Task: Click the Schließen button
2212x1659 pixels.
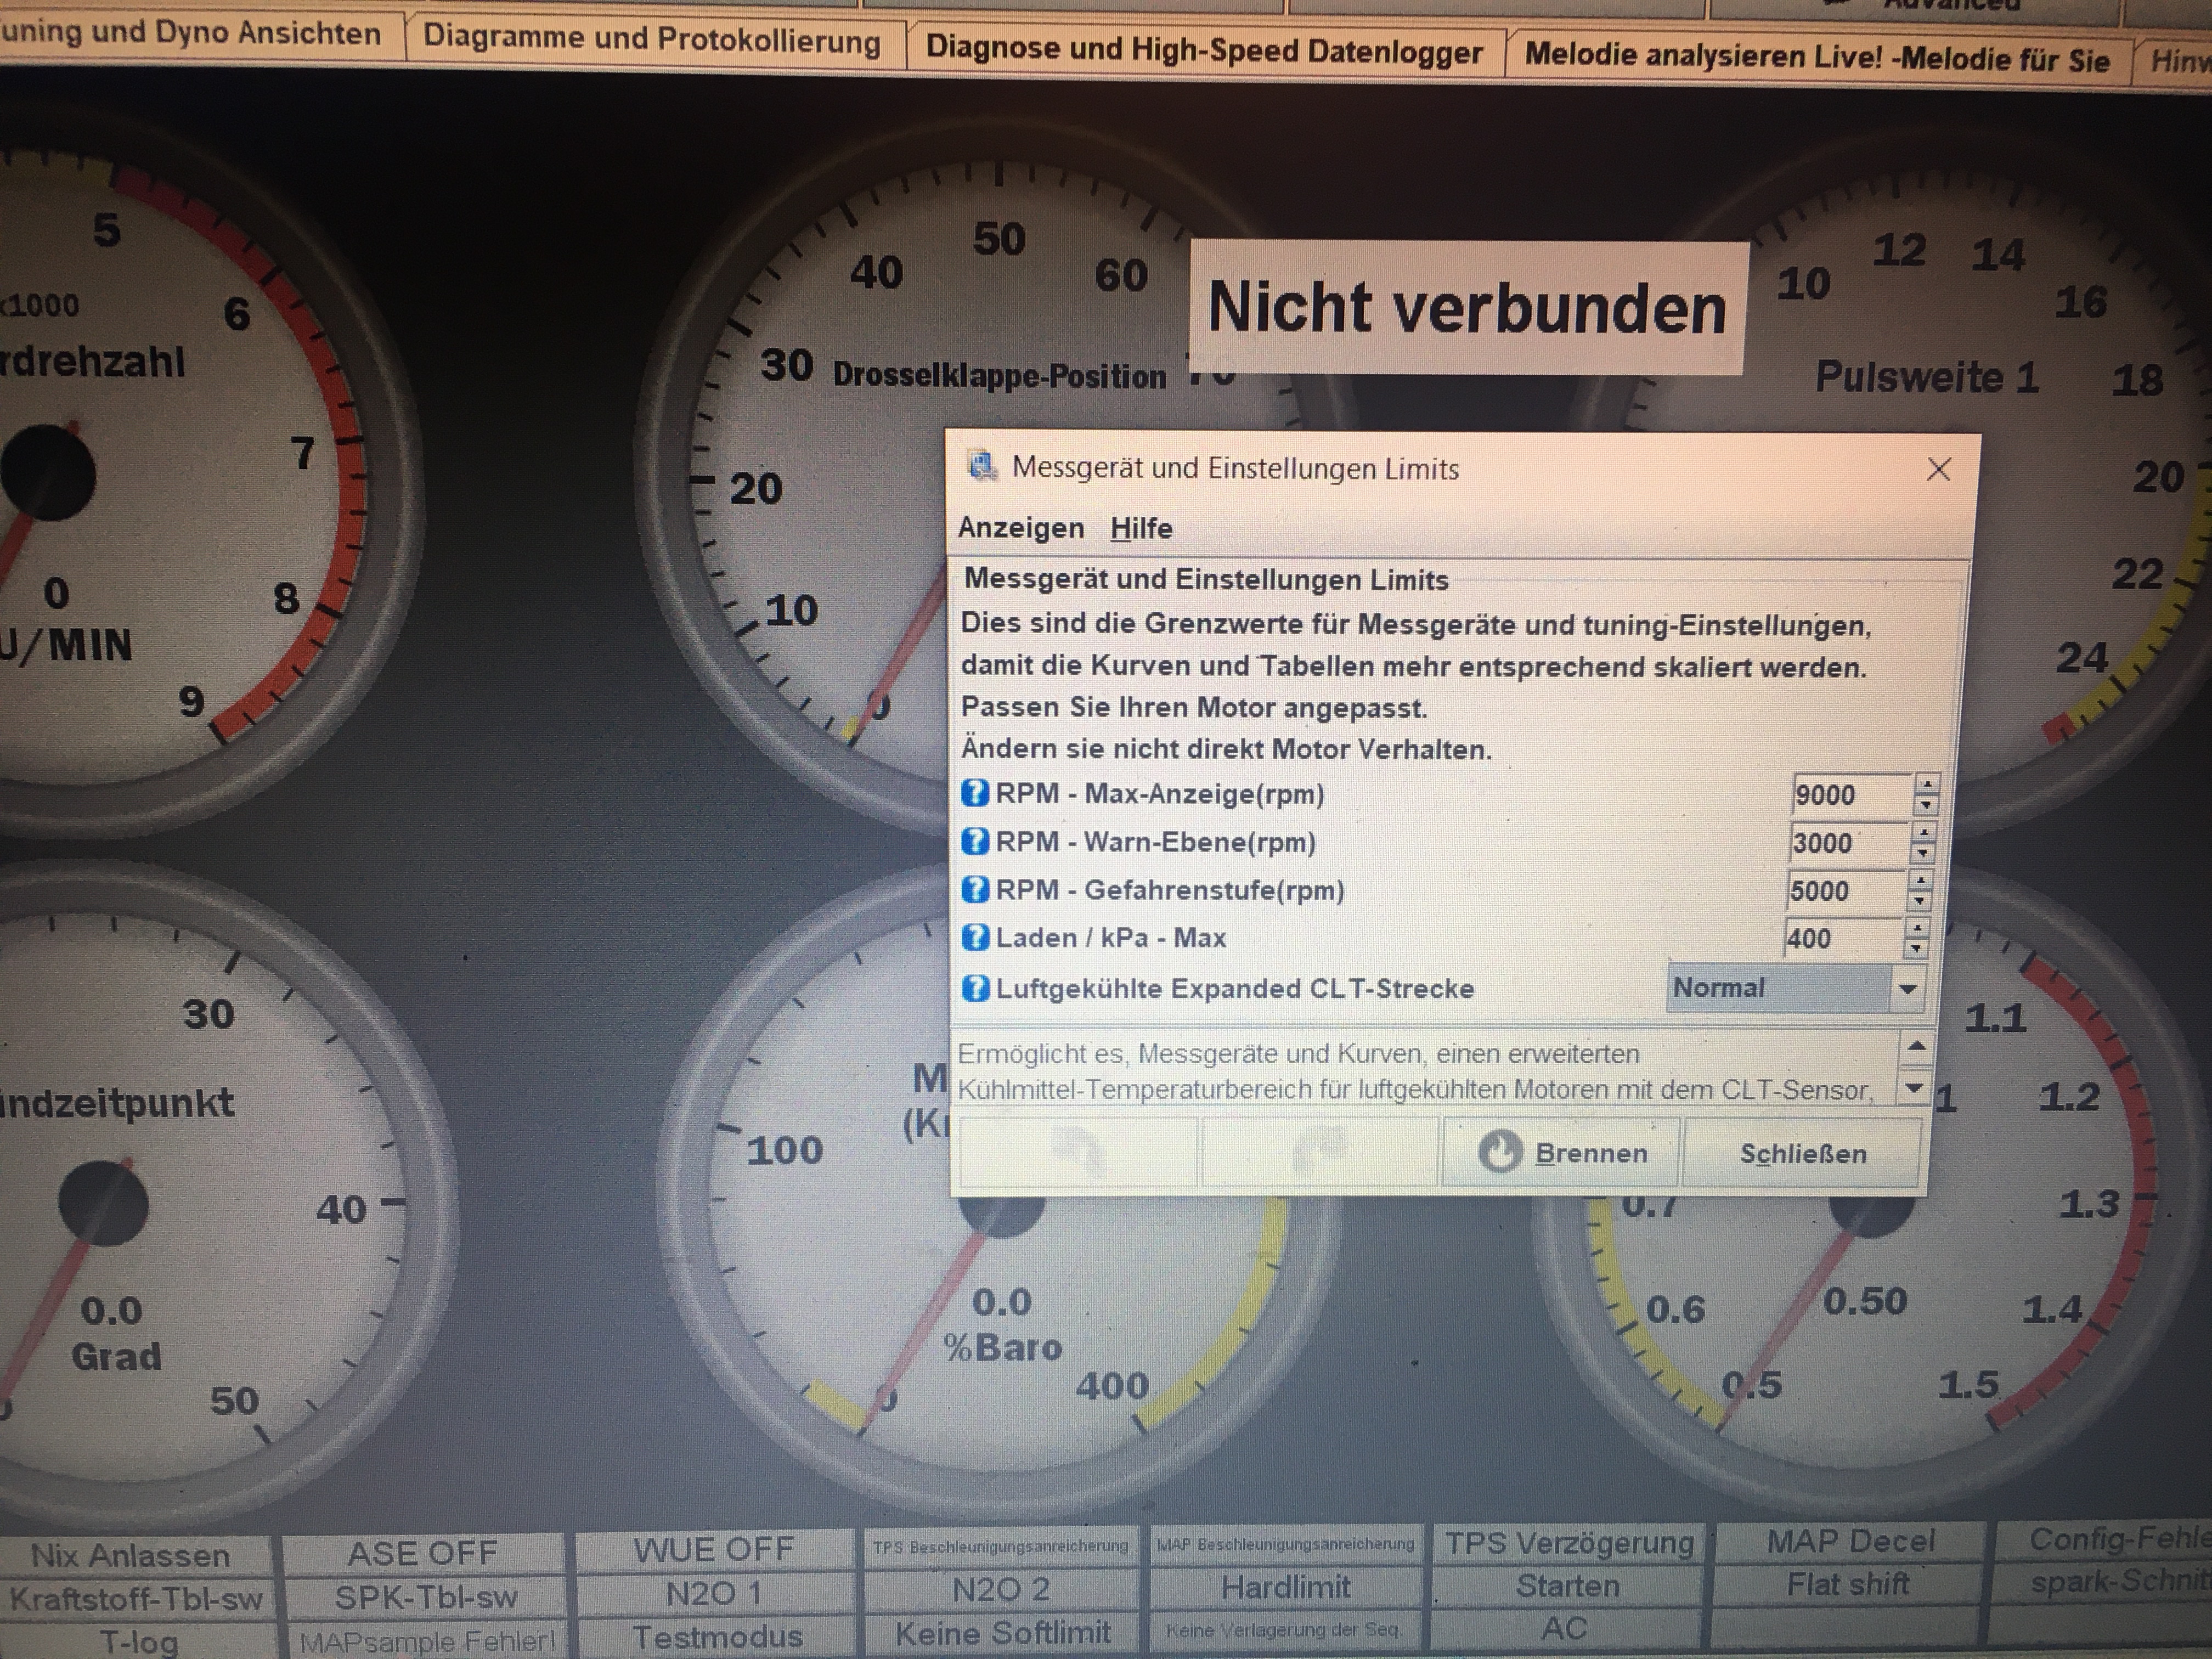Action: coord(1802,1153)
